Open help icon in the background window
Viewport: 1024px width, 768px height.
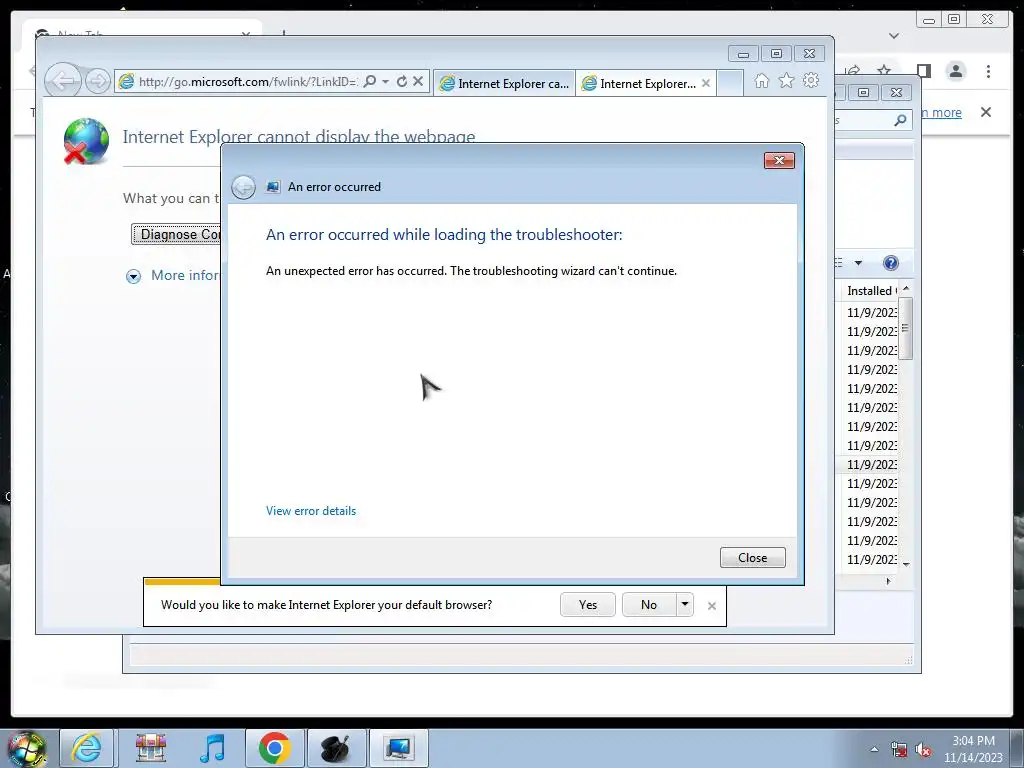(891, 263)
